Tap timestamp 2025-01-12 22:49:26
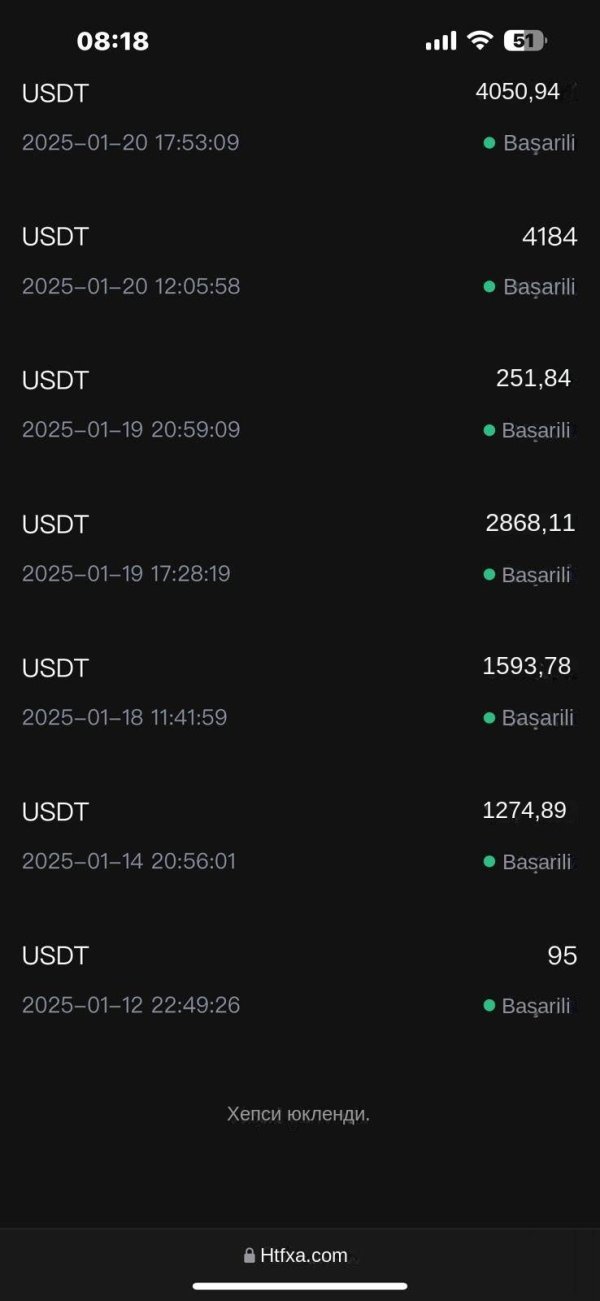The image size is (600, 1301). [131, 1005]
